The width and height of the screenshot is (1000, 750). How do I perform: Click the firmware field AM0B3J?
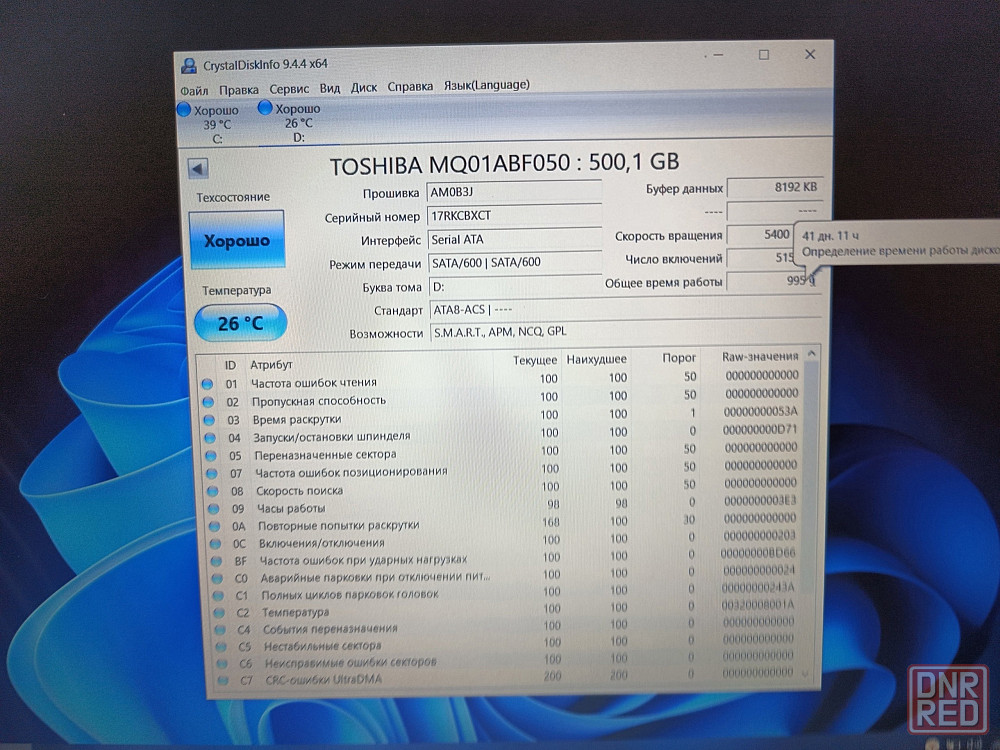[x=513, y=192]
